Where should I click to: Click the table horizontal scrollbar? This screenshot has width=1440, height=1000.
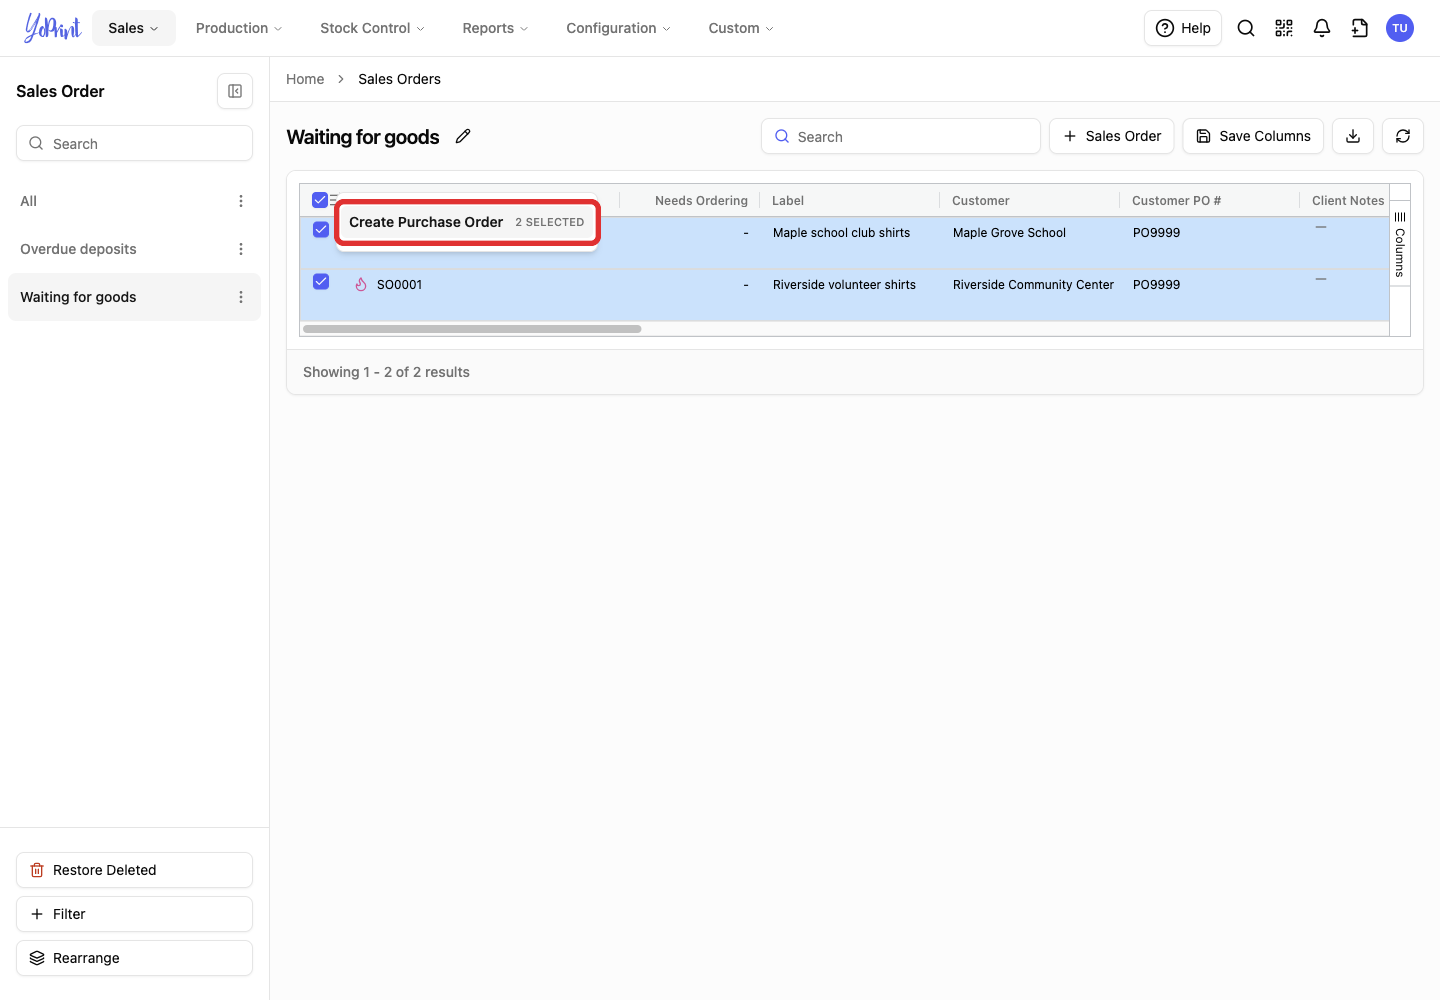[472, 329]
